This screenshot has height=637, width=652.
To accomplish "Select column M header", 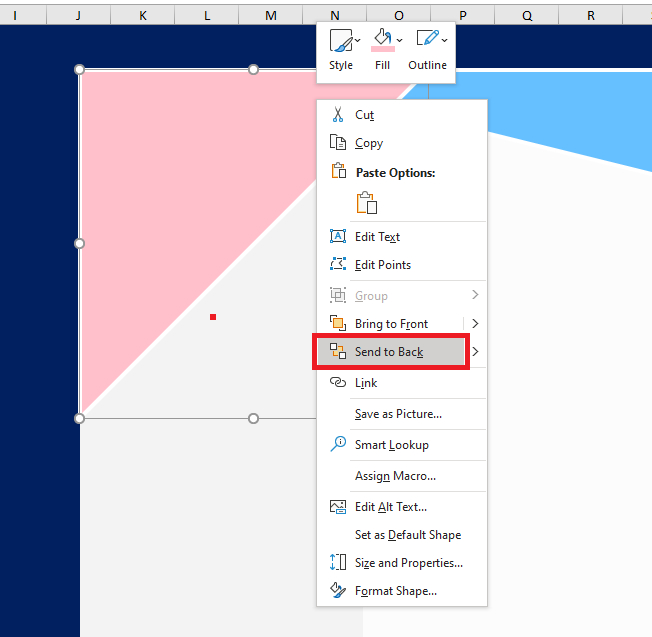I will pos(271,15).
